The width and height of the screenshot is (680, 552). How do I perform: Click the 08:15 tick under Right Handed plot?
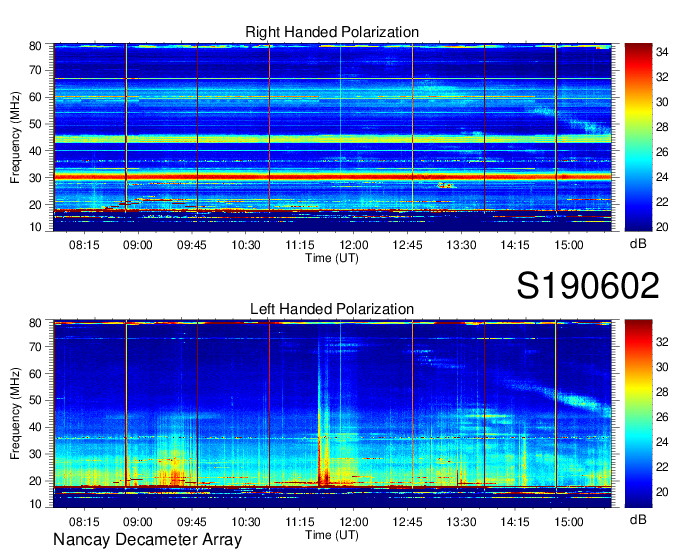click(x=84, y=245)
